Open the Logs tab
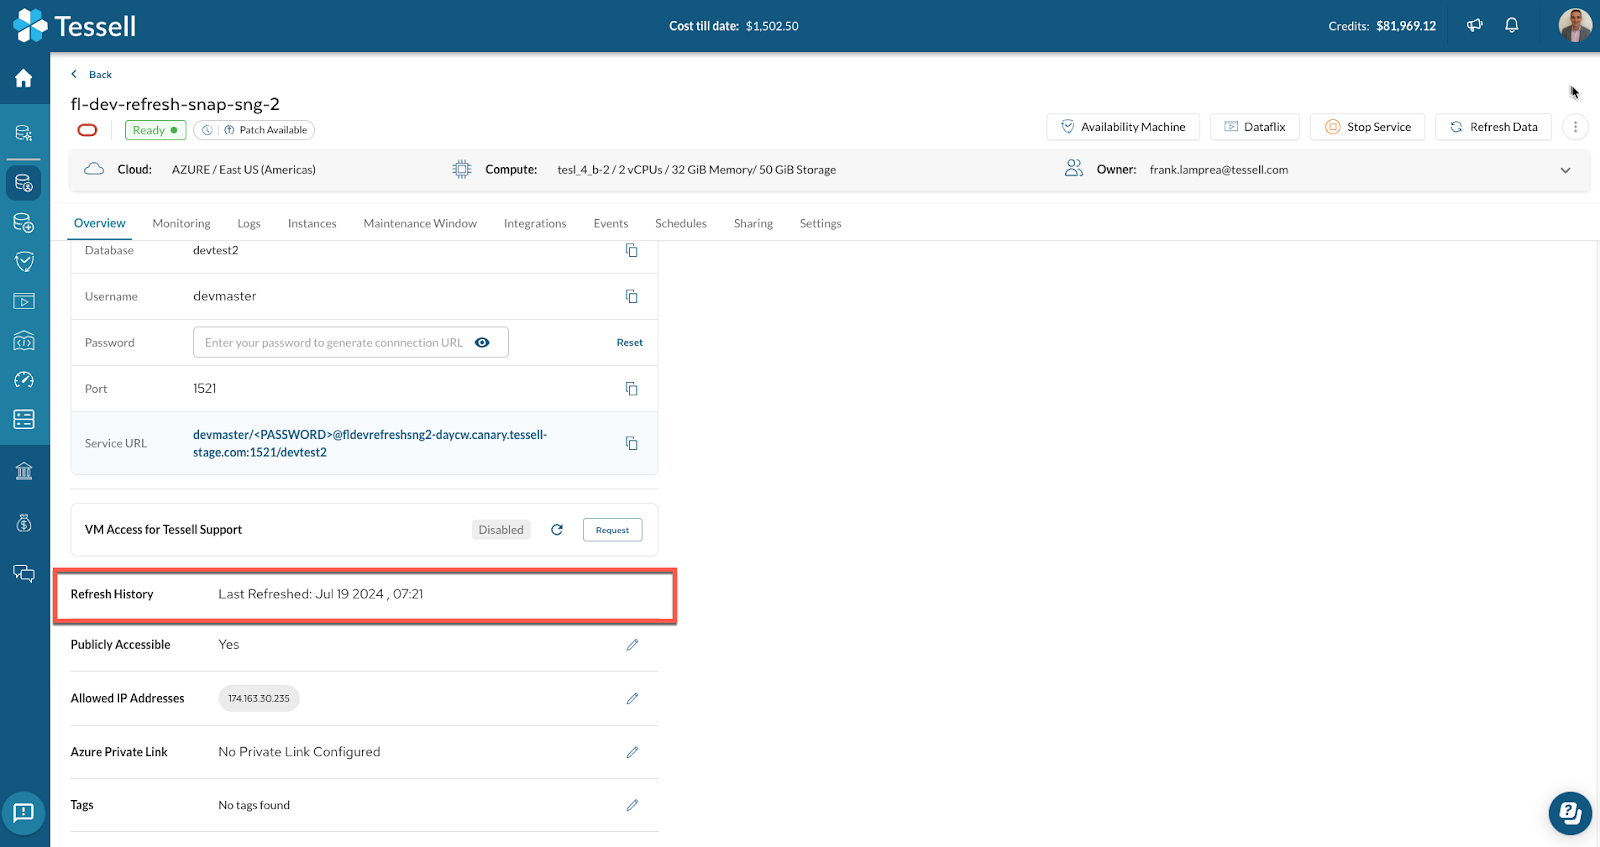This screenshot has height=847, width=1600. click(249, 223)
